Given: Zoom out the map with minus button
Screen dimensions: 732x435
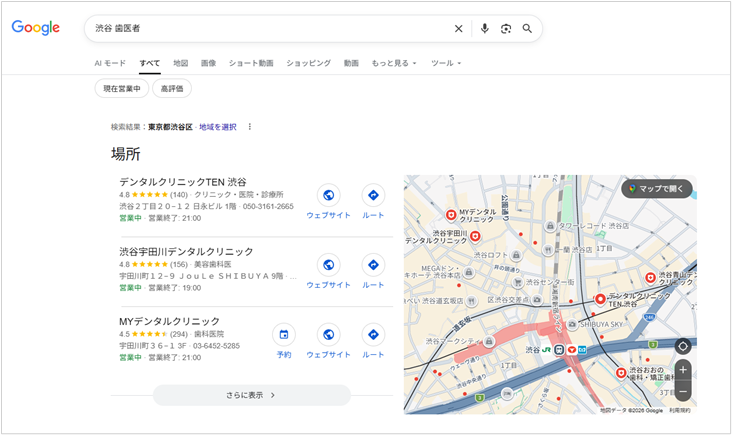Looking at the screenshot, I should (x=683, y=391).
